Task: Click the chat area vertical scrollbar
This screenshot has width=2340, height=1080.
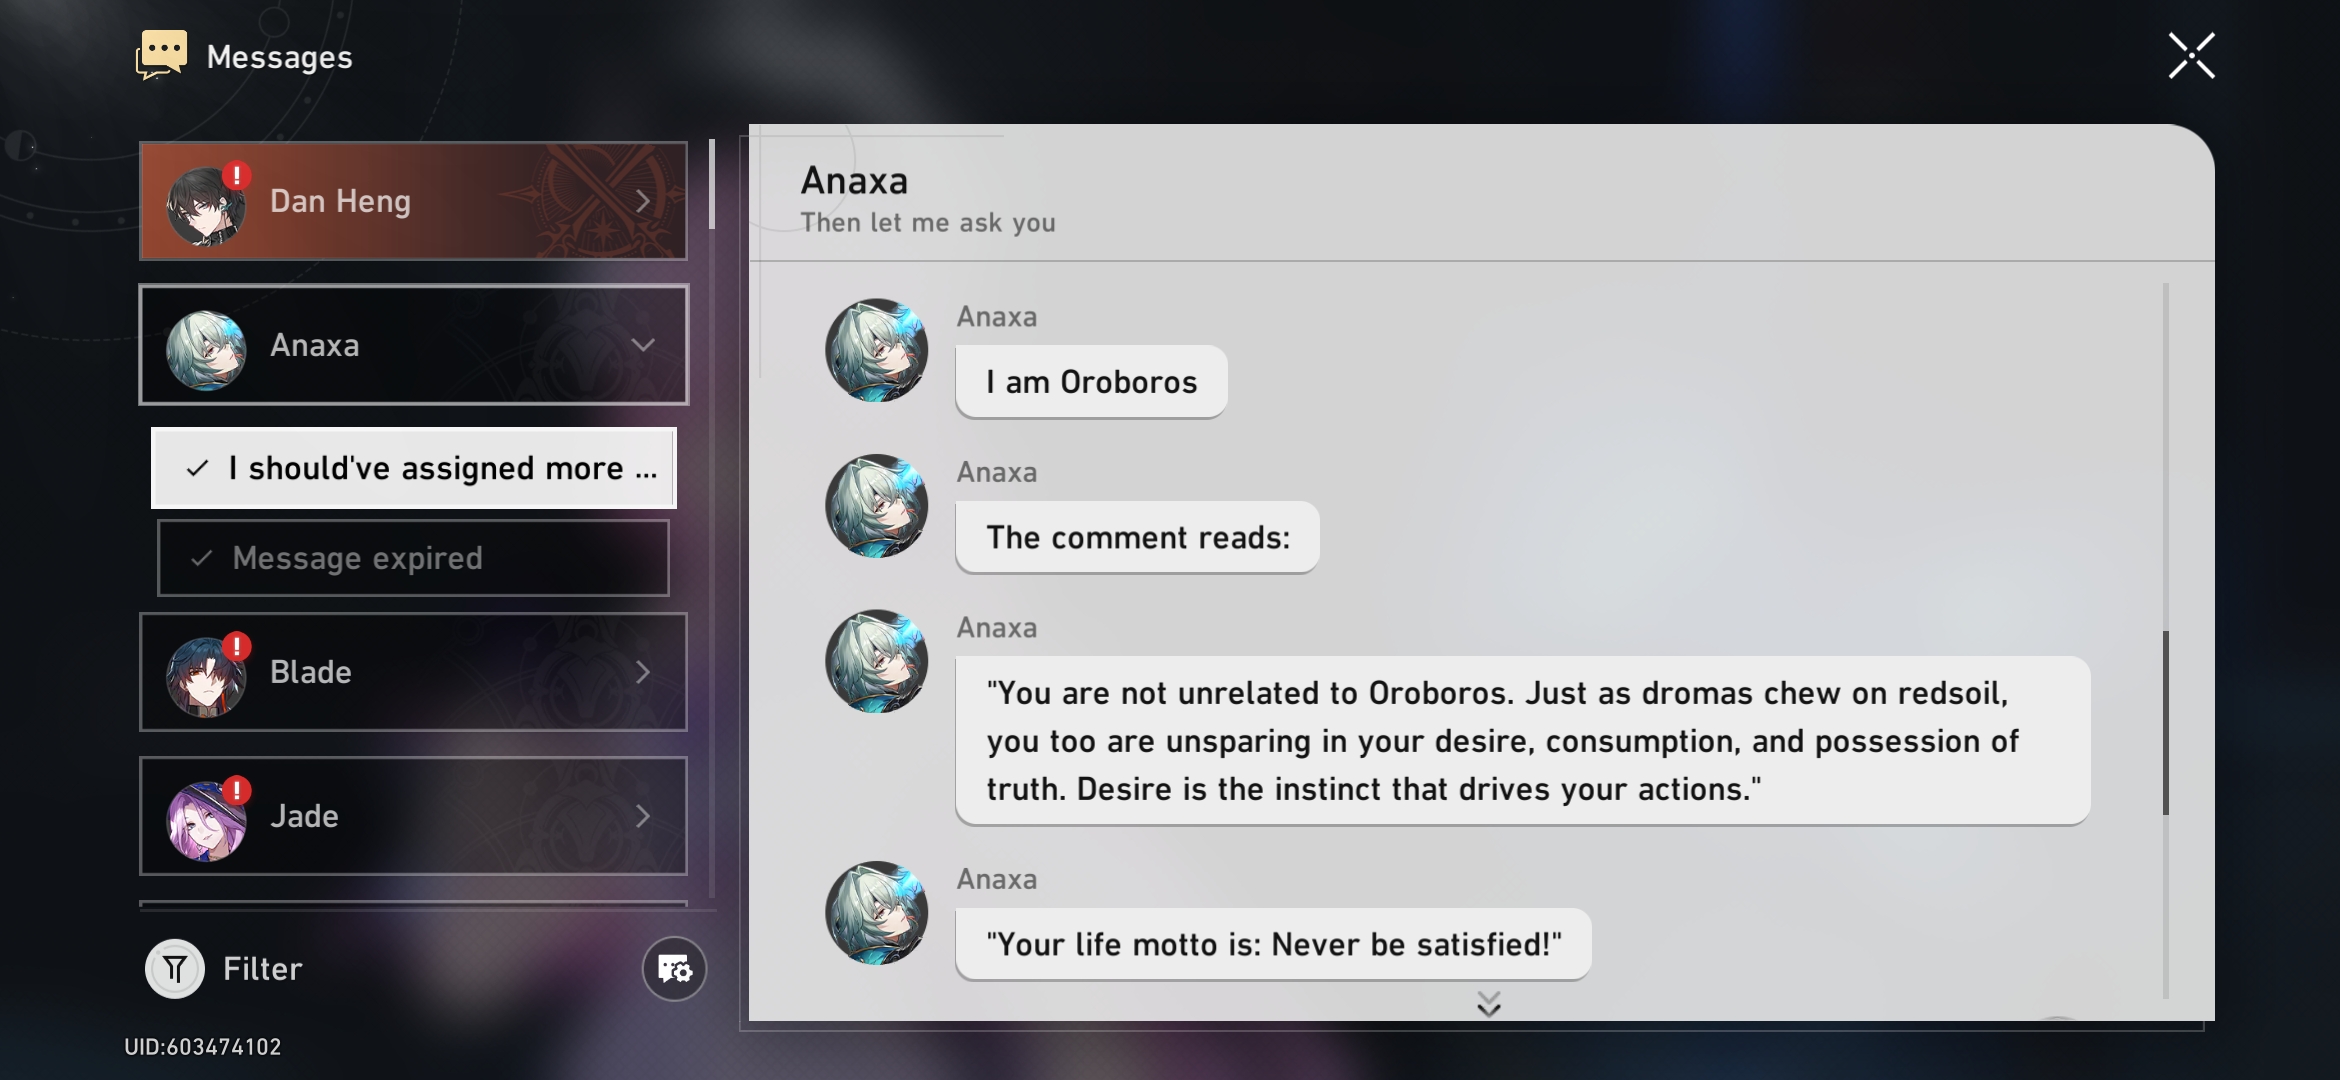Action: [2165, 720]
